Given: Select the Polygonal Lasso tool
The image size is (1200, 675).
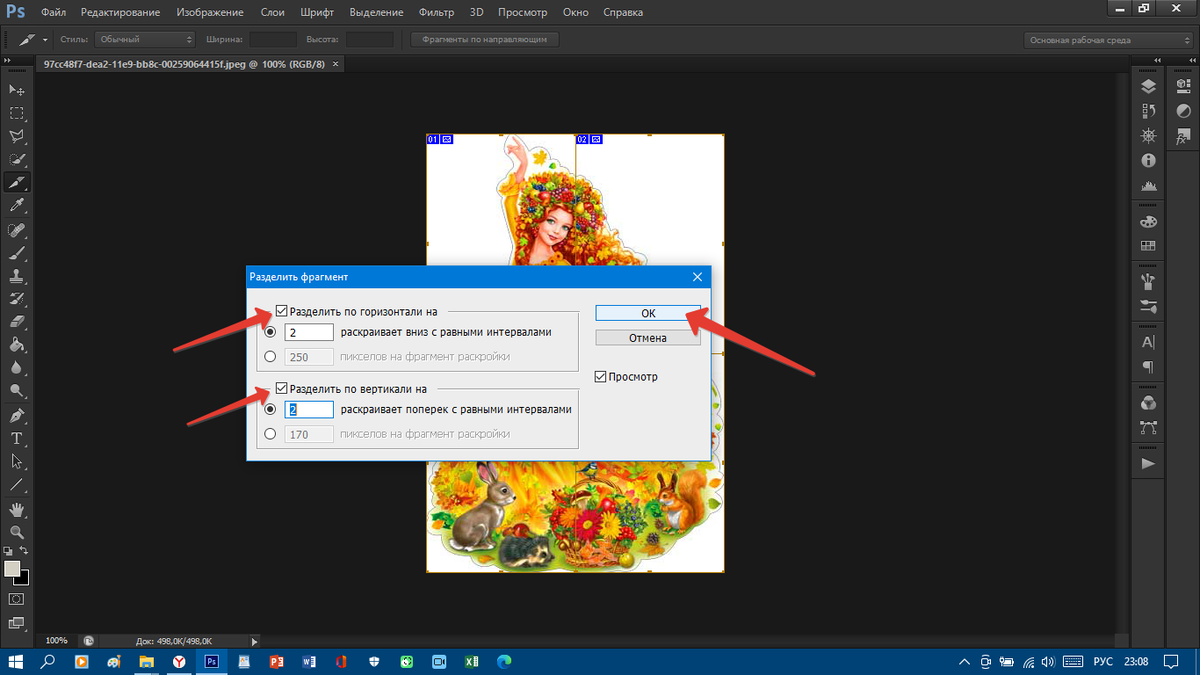Looking at the screenshot, I should 17,136.
